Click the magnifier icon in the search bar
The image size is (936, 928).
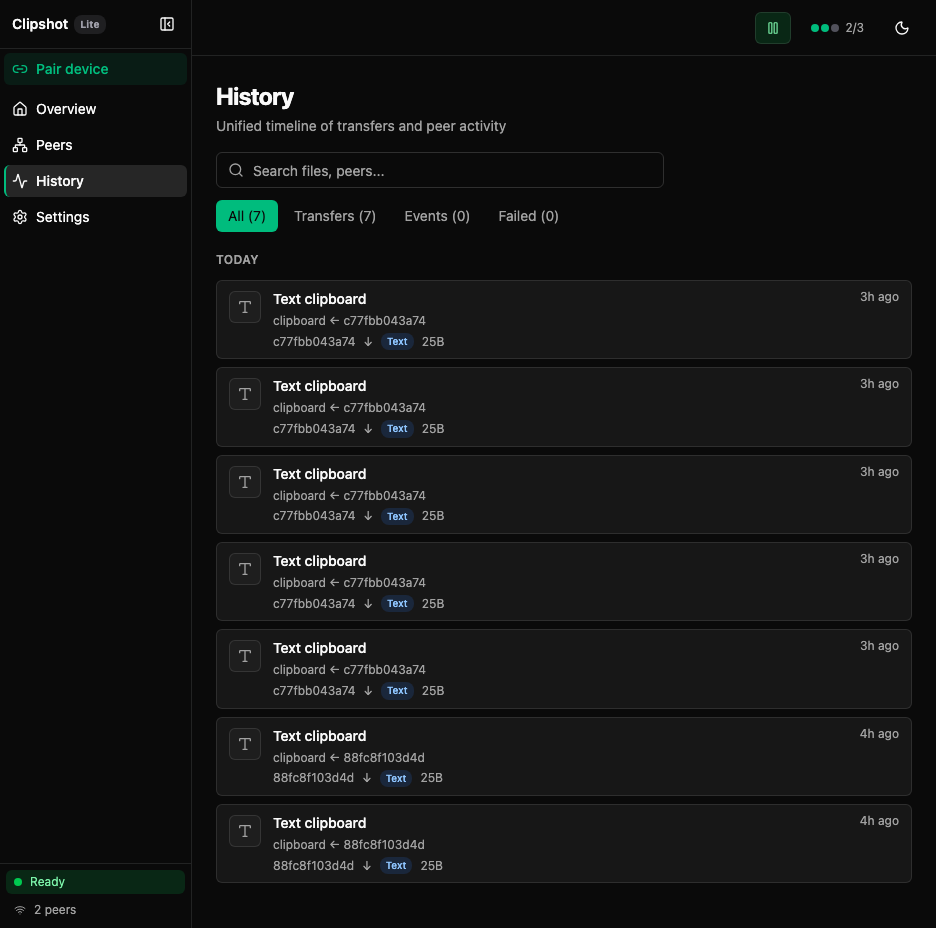(x=236, y=170)
